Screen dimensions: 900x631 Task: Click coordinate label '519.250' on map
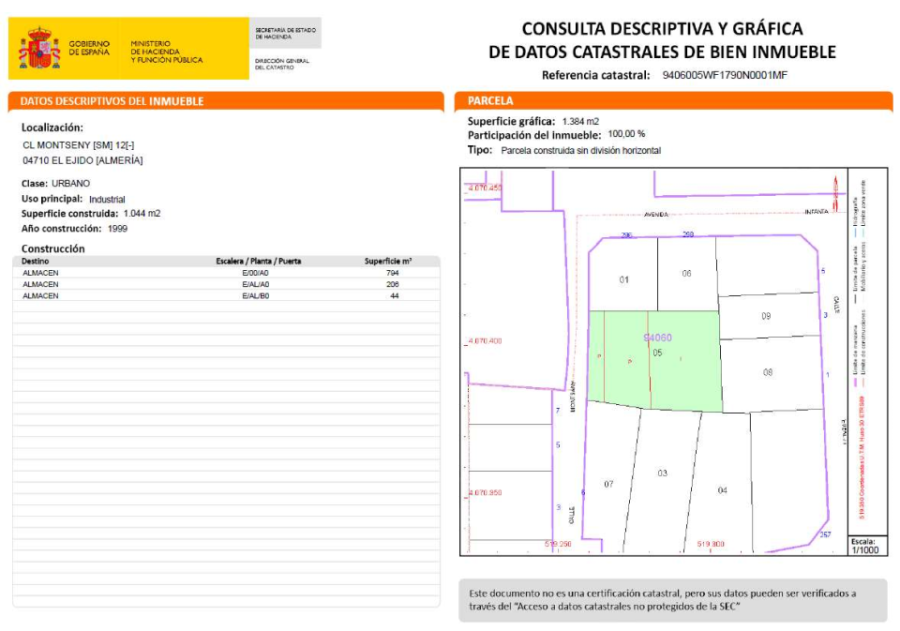[558, 544]
